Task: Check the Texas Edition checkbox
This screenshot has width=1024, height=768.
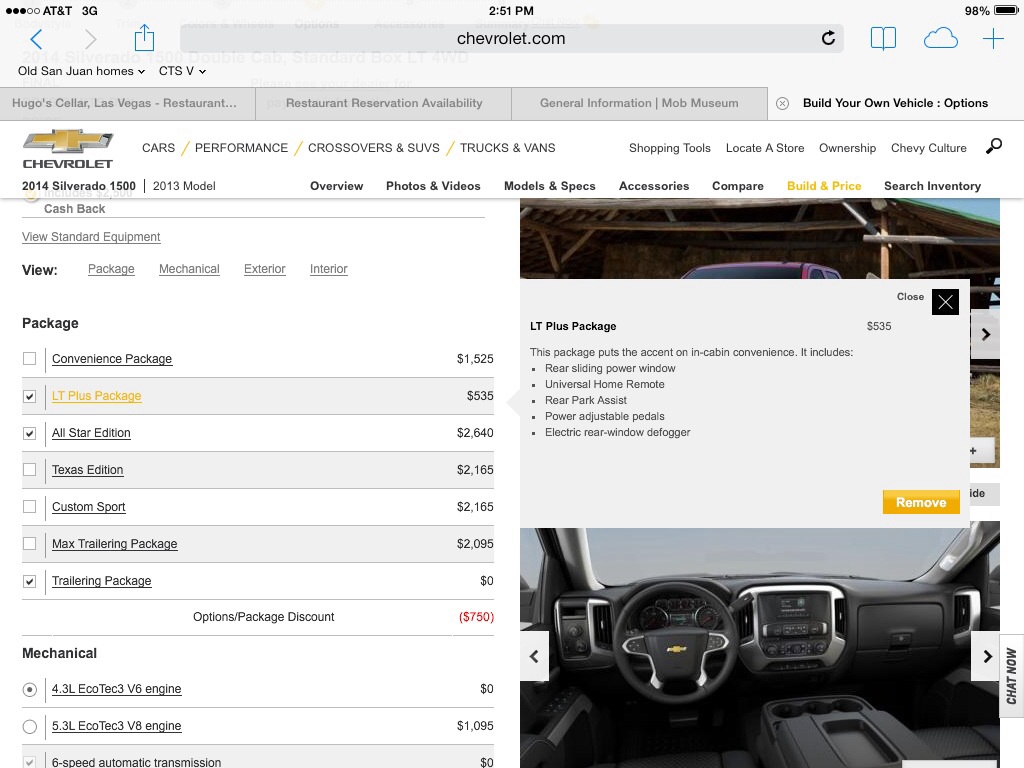Action: 29,470
